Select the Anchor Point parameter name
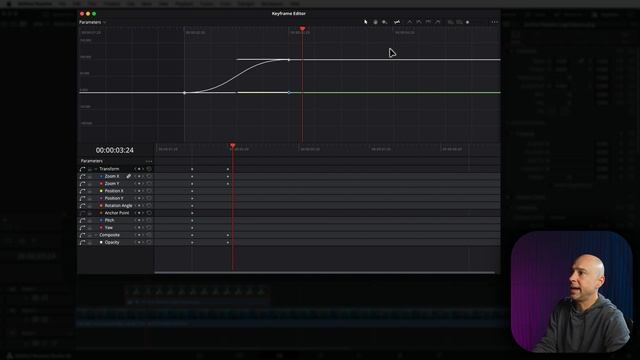The image size is (640, 360). pyautogui.click(x=117, y=213)
